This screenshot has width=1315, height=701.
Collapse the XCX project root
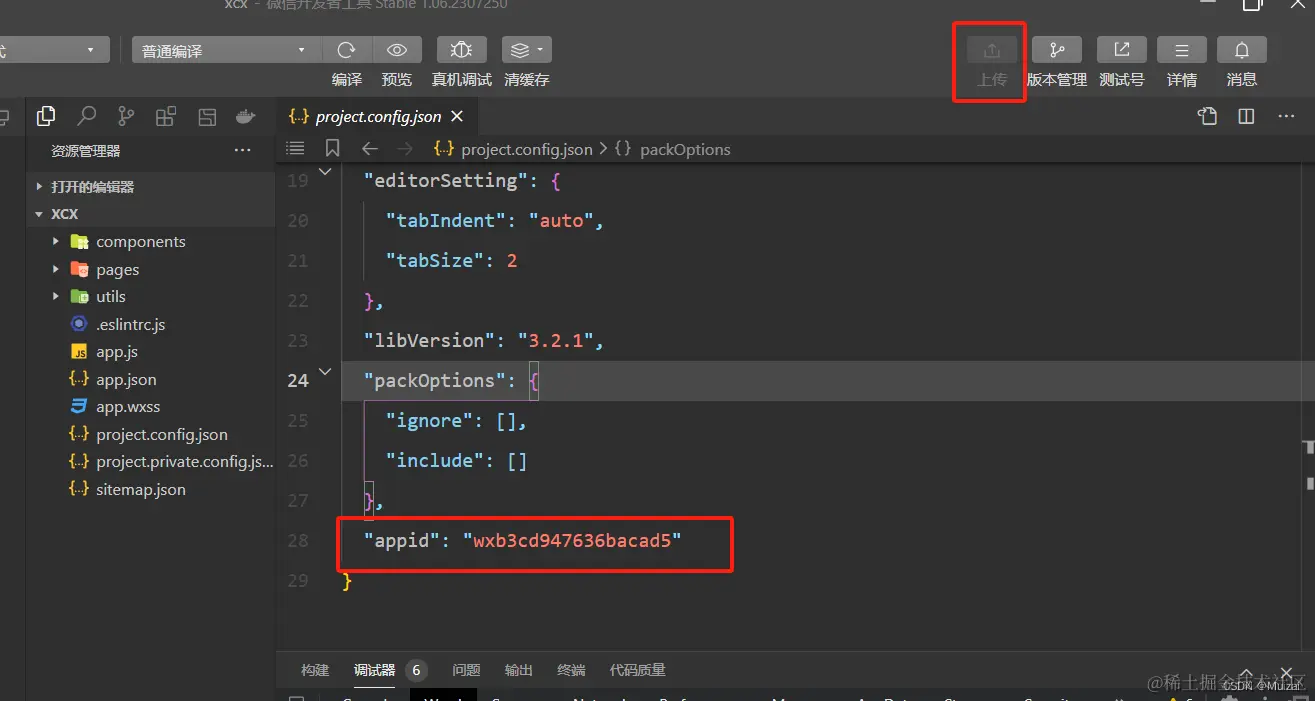(x=150, y=214)
